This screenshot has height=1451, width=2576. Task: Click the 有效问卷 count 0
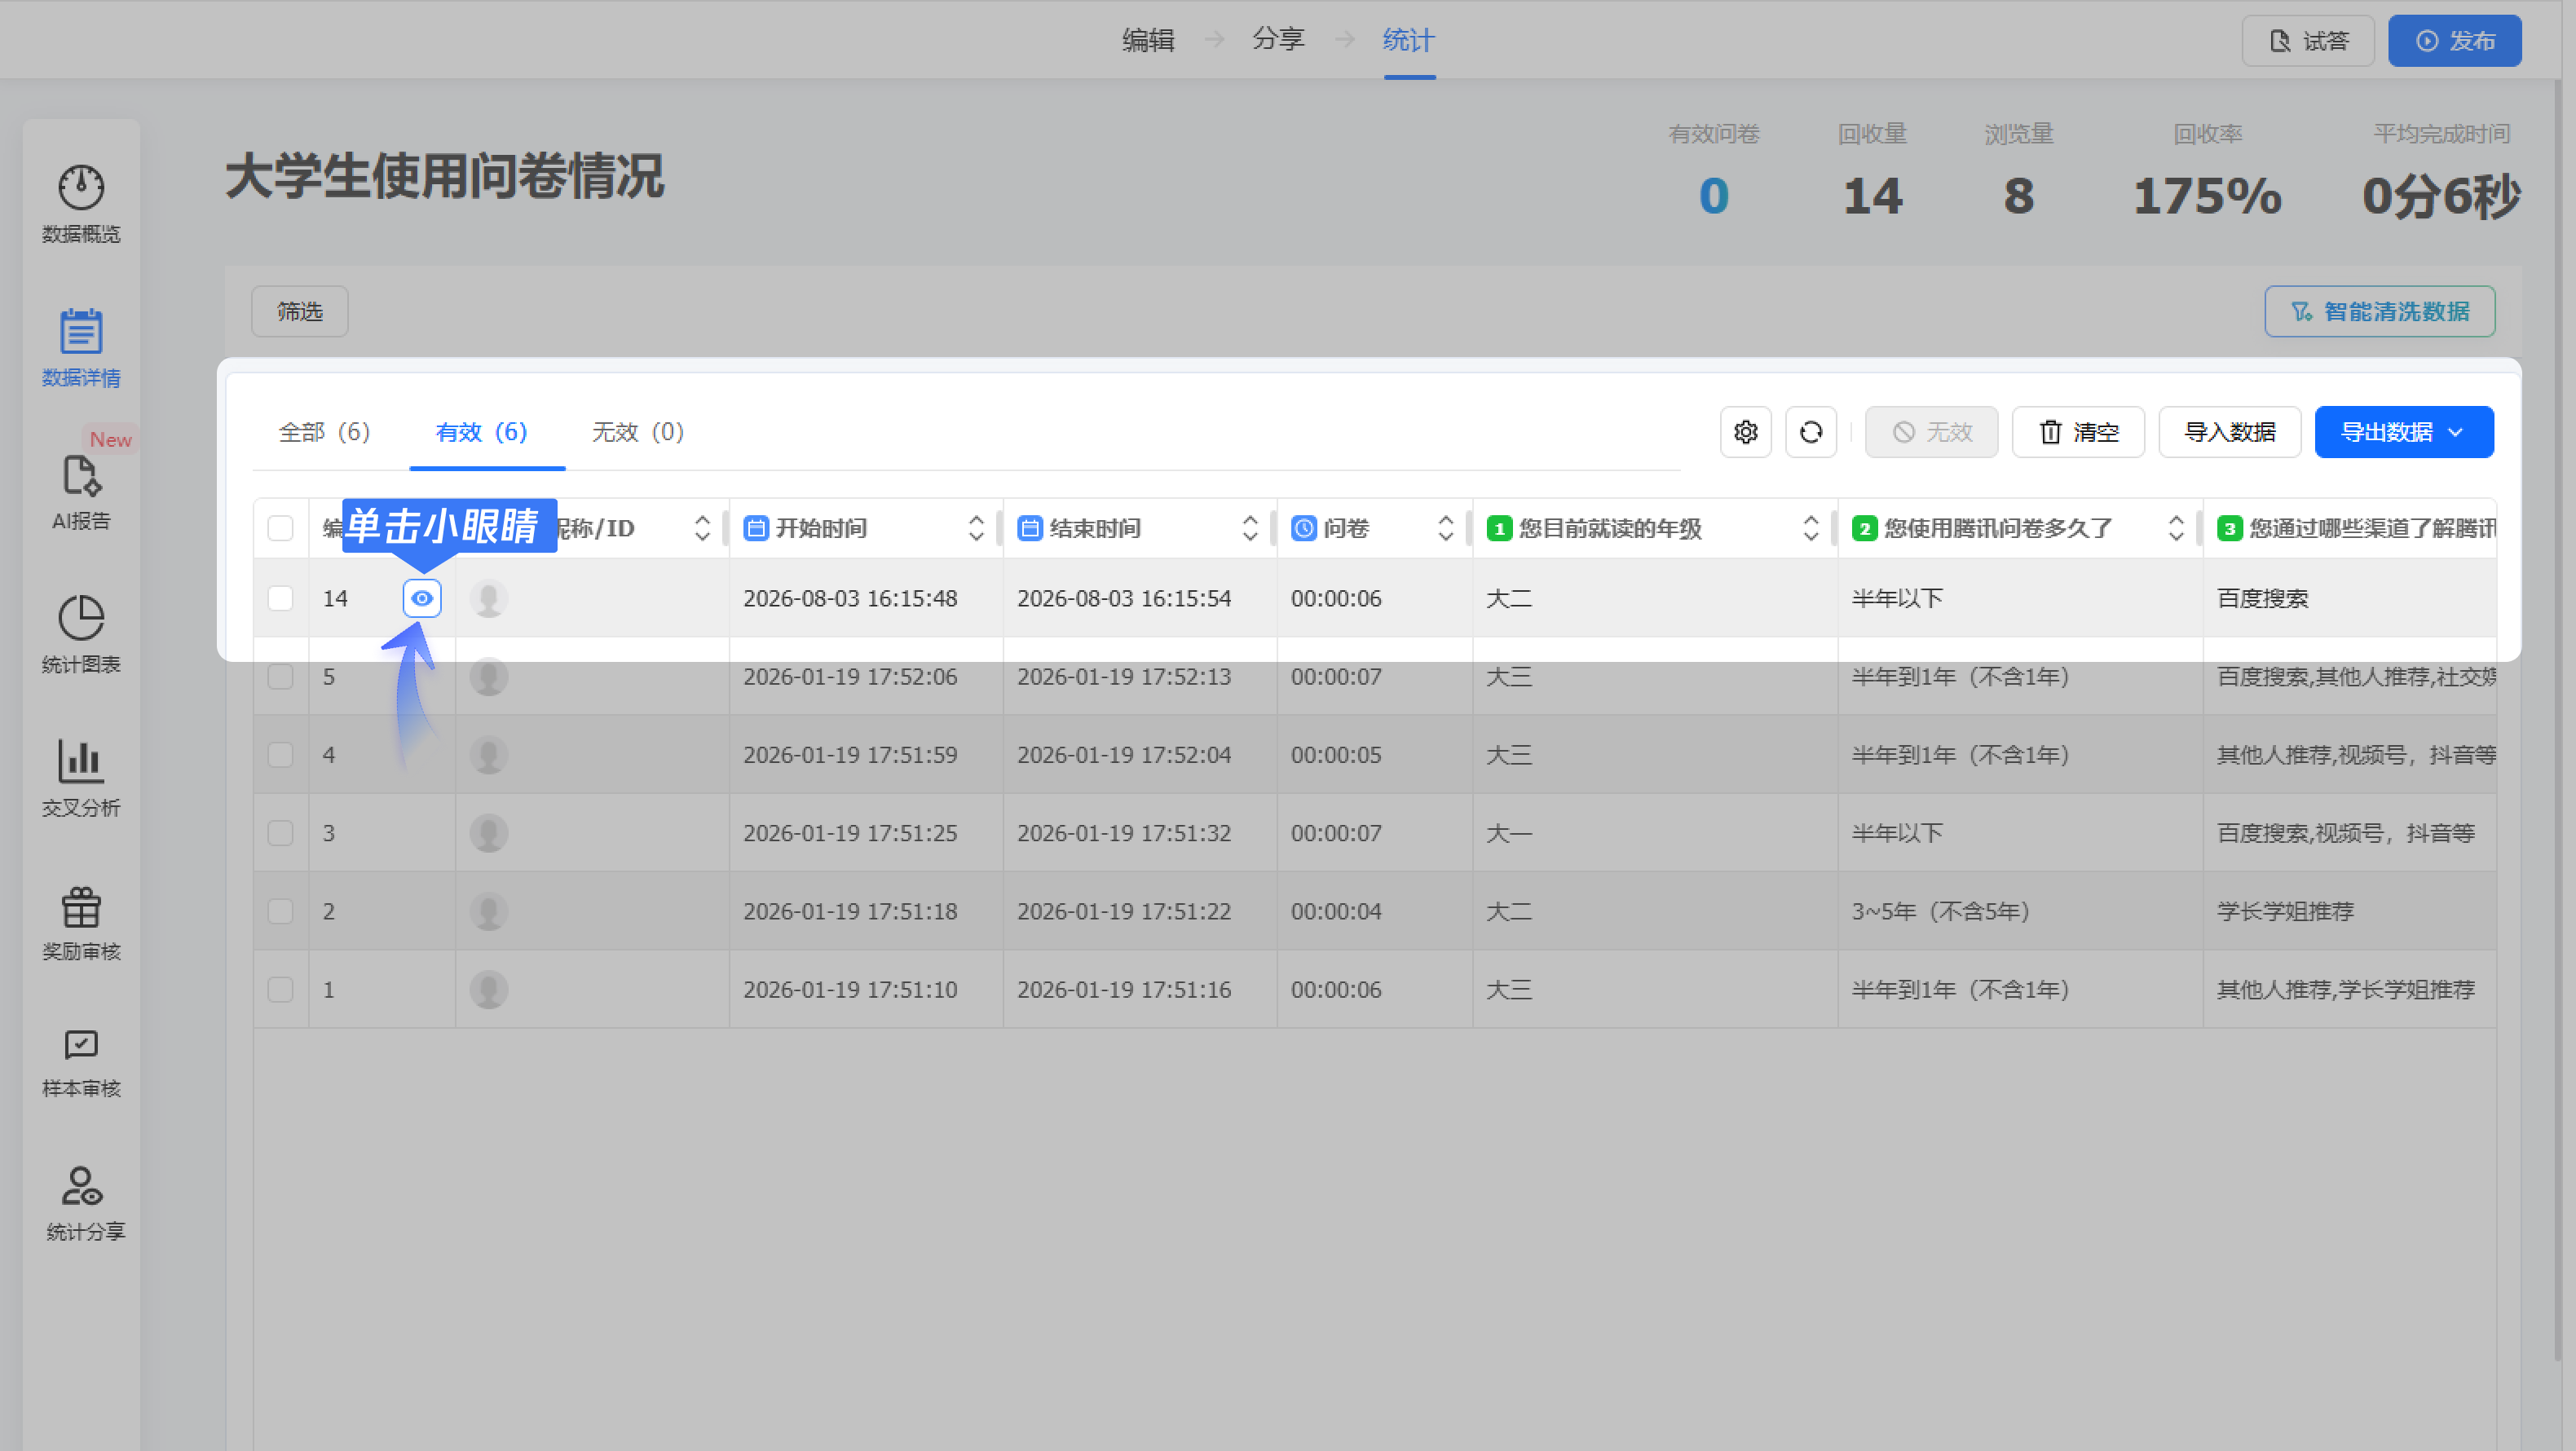click(1713, 196)
